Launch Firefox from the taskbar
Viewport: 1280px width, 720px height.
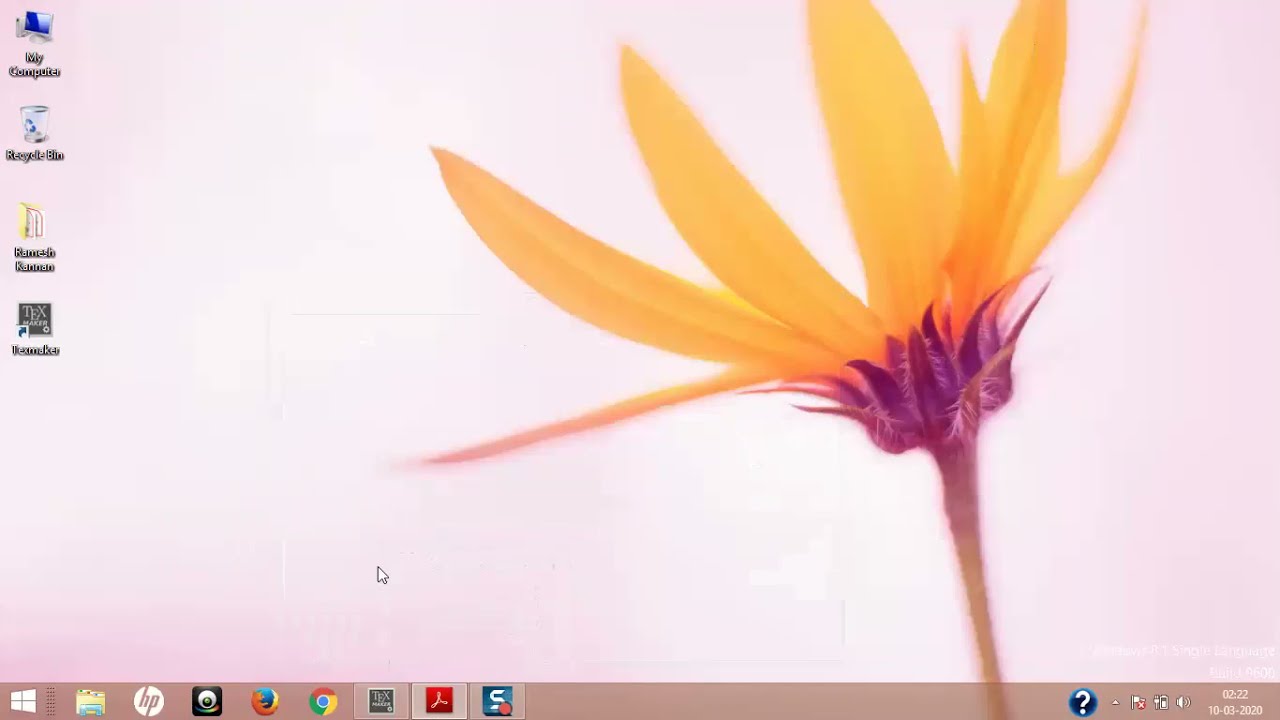265,702
